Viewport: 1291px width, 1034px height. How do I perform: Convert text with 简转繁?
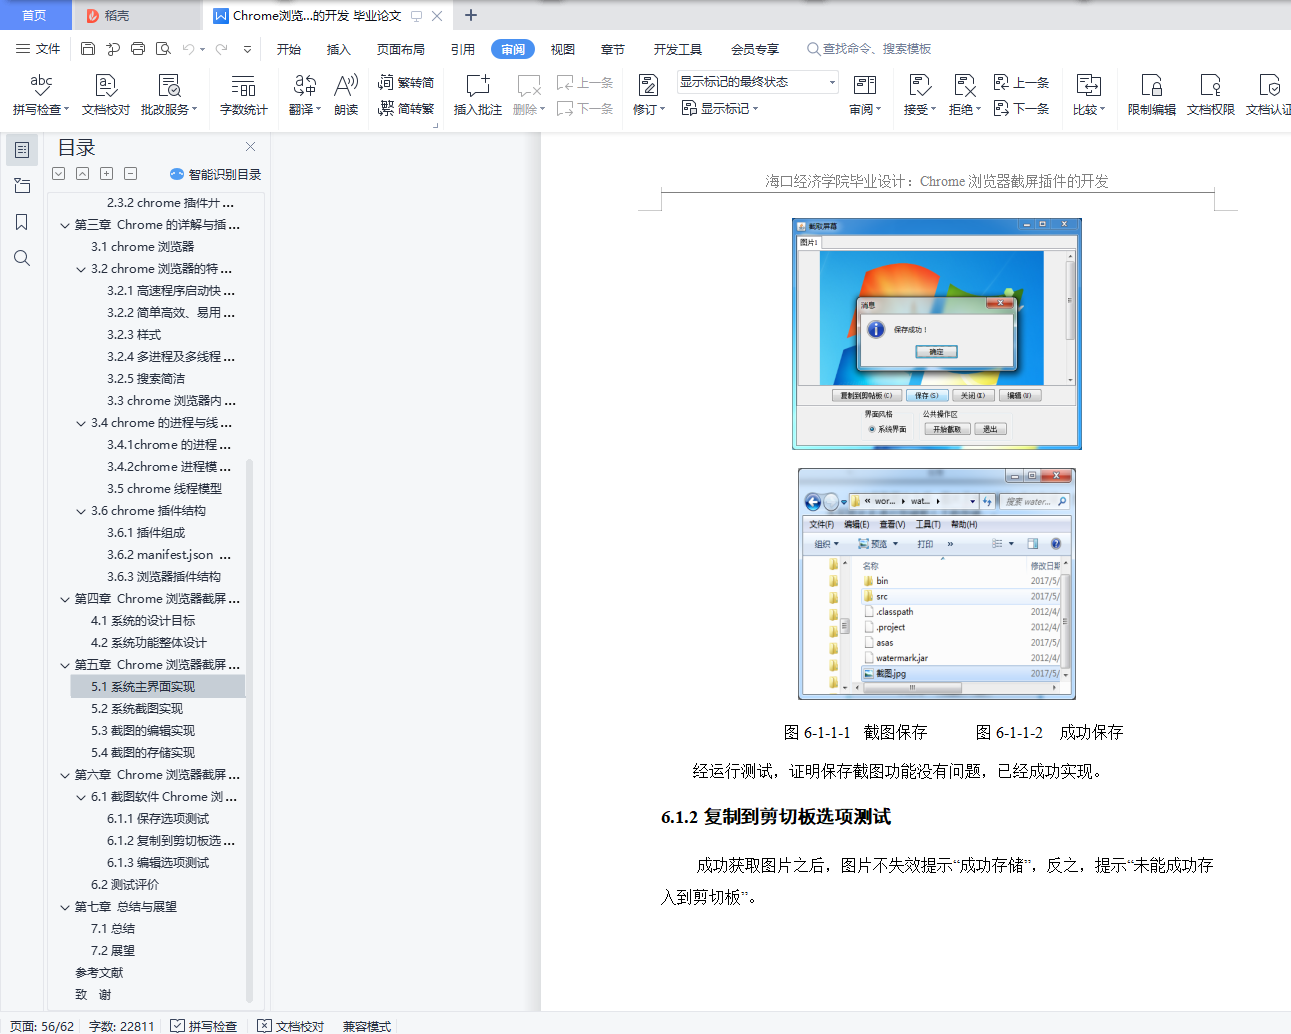(x=406, y=108)
